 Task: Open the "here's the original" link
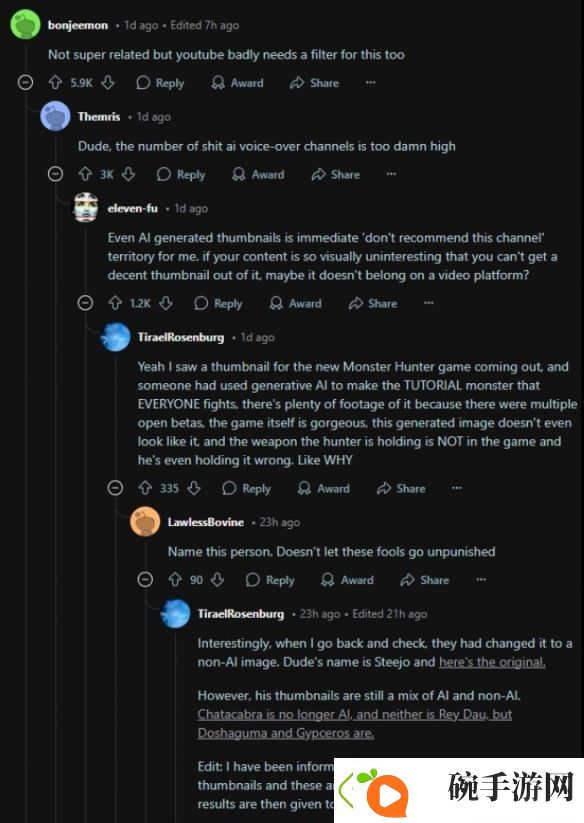pyautogui.click(x=492, y=662)
